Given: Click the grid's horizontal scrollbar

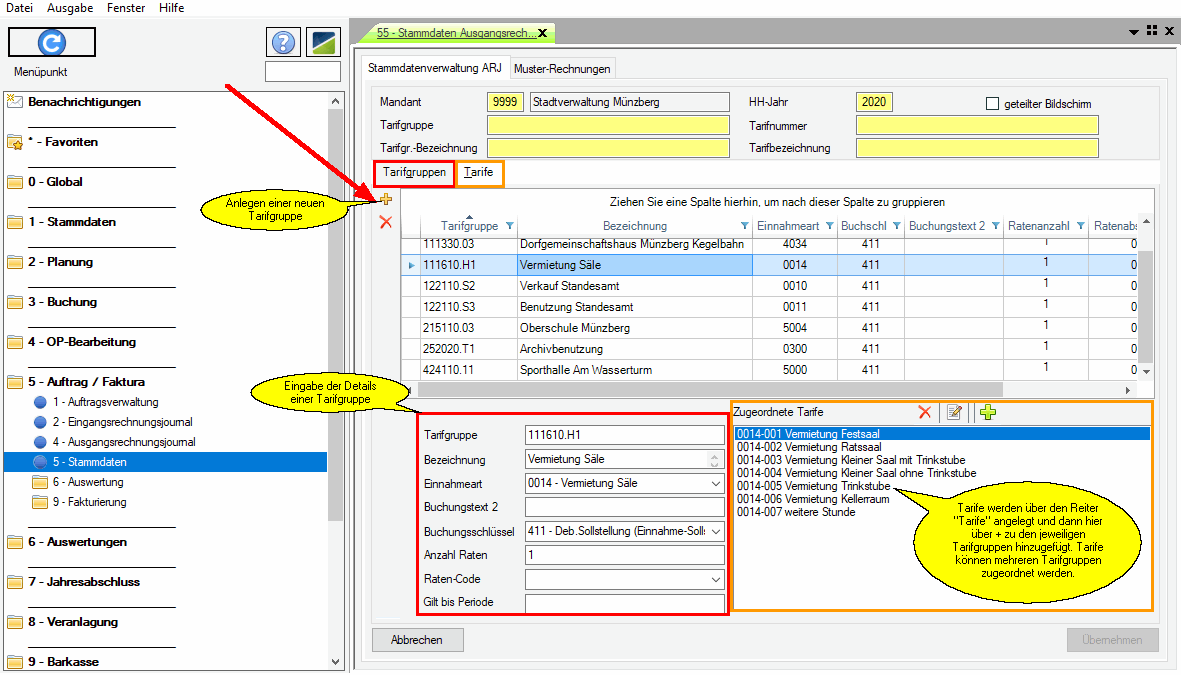Looking at the screenshot, I should (x=700, y=390).
